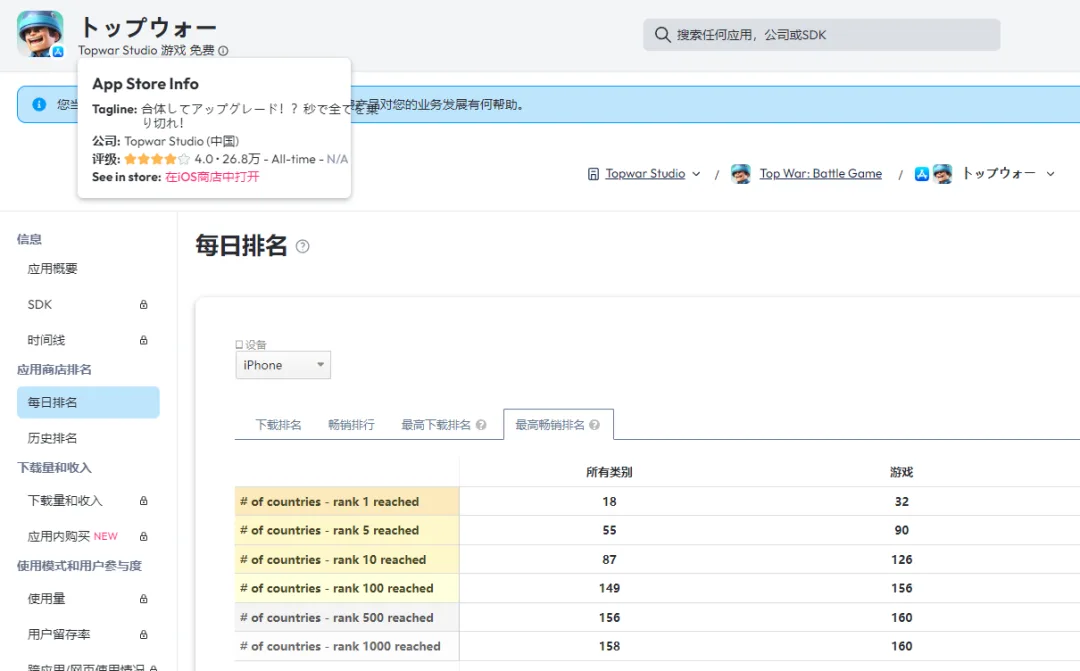Viewport: 1080px width, 671px height.
Task: Click help icon beside 每日排名 heading
Action: point(302,246)
